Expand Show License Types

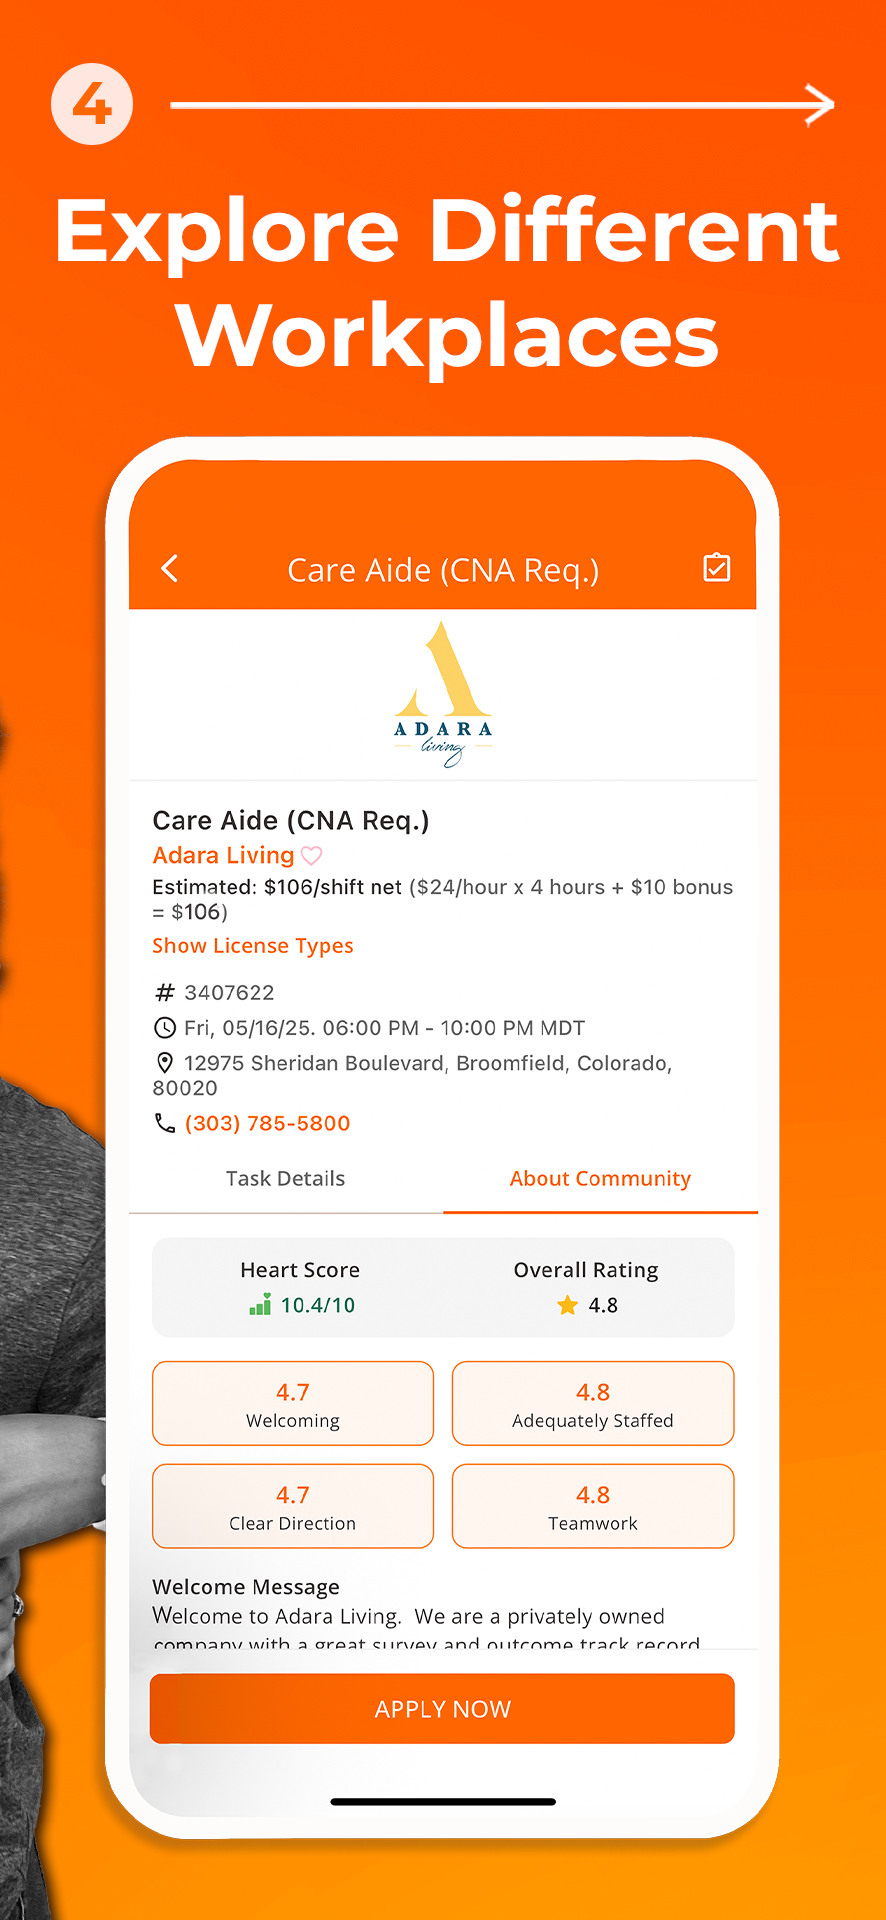(253, 946)
